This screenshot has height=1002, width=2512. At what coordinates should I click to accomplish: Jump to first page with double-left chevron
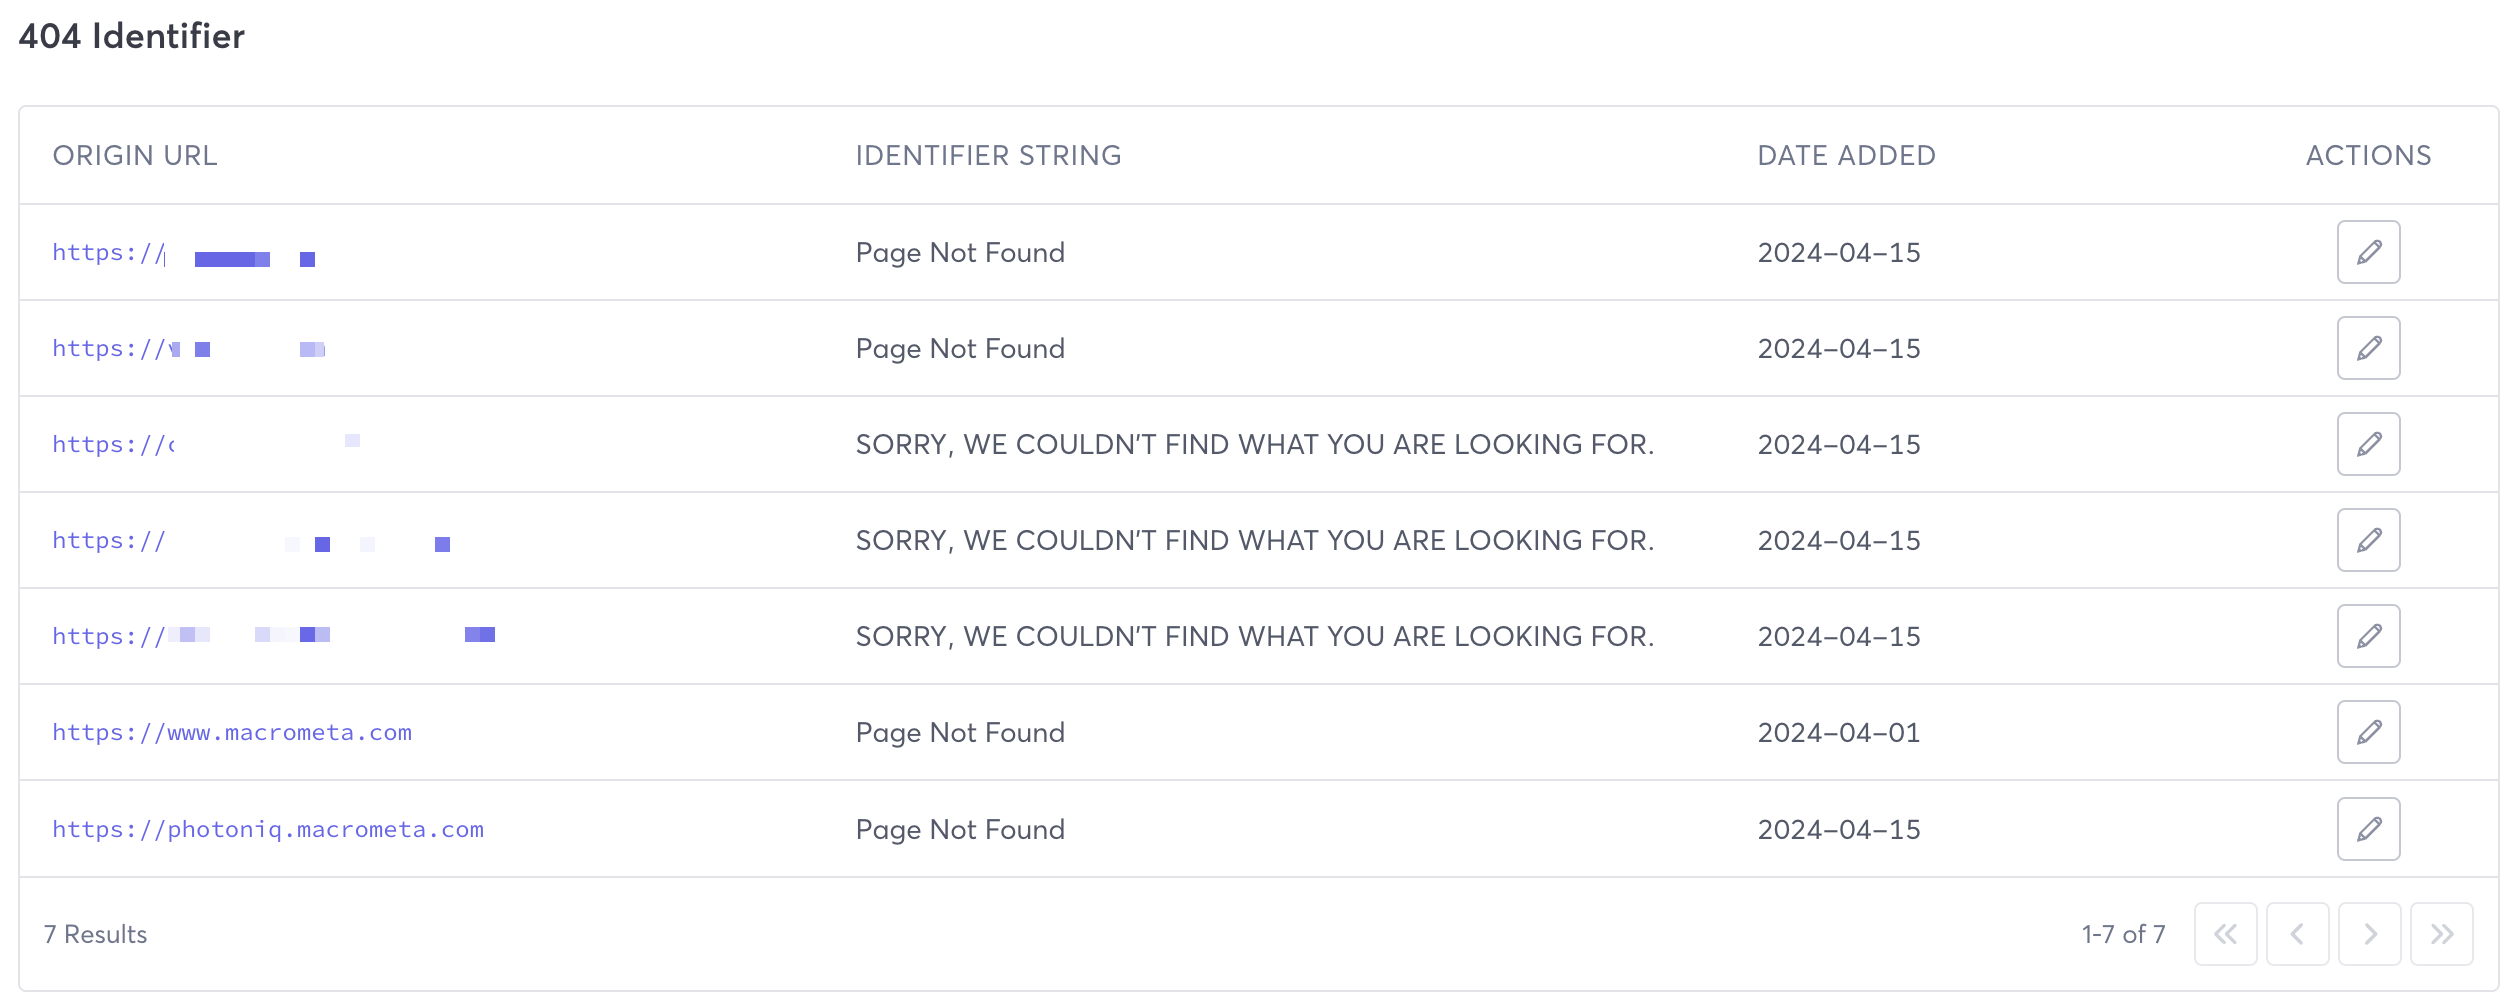point(2225,934)
